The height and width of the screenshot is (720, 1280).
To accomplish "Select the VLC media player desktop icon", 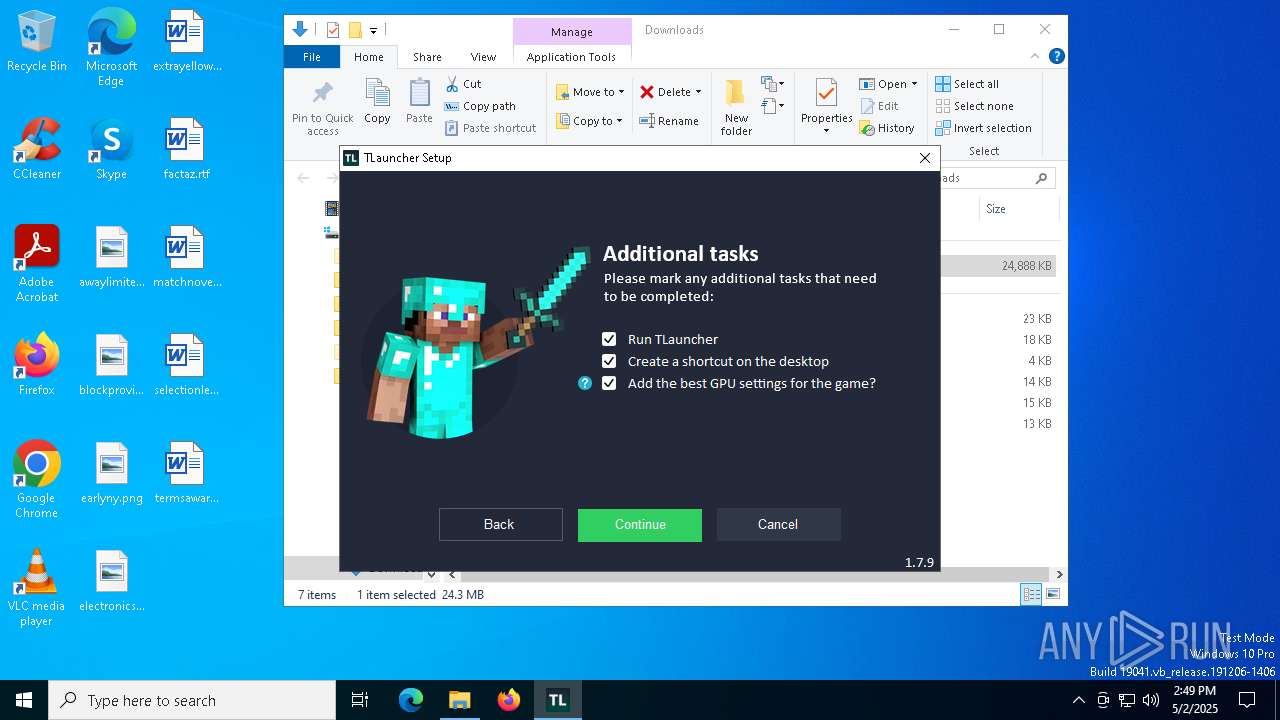I will [37, 588].
